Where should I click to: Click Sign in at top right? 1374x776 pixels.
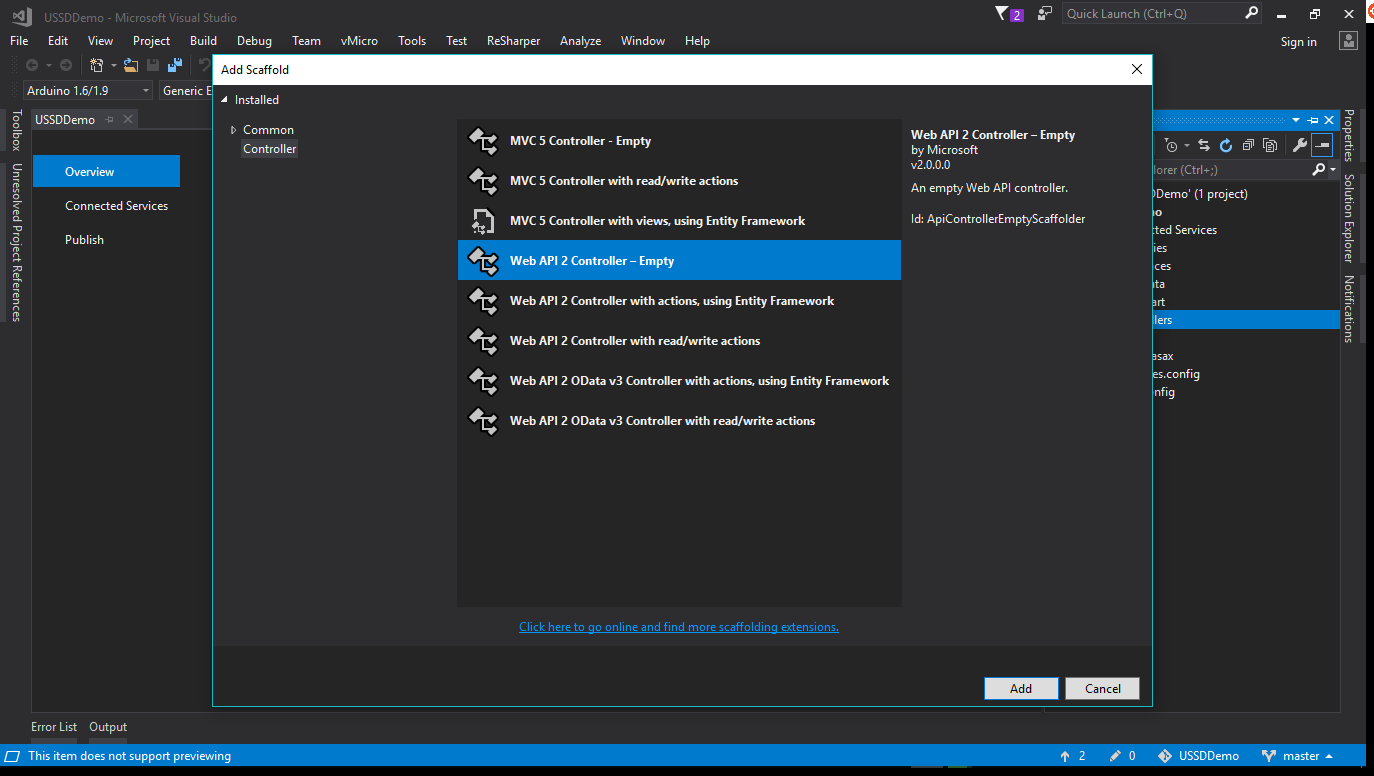(x=1299, y=41)
